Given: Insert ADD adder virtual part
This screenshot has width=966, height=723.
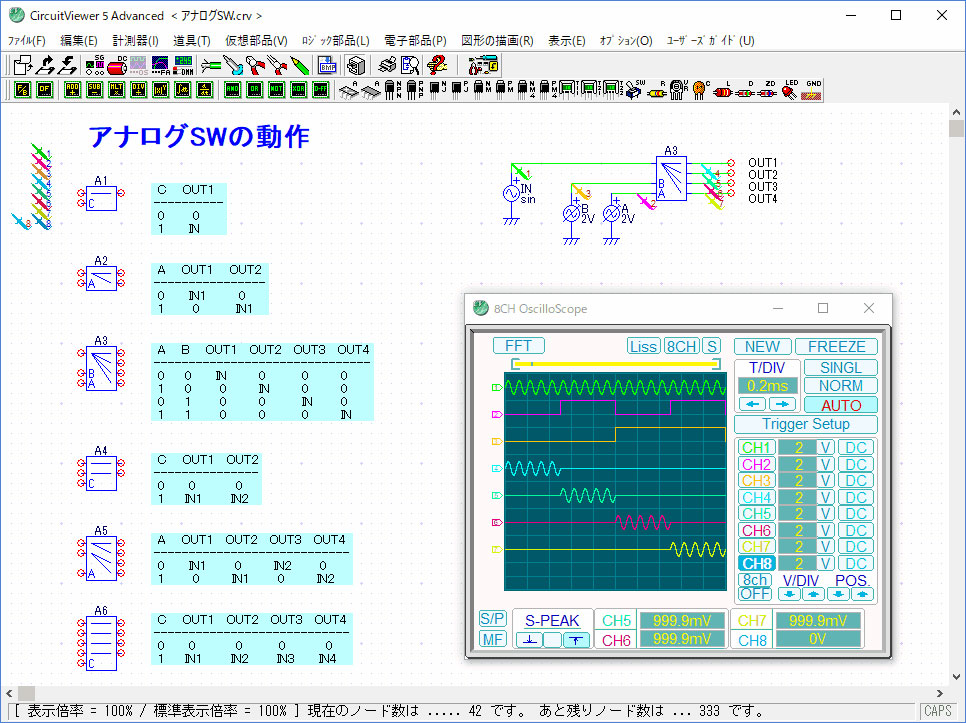Looking at the screenshot, I should (72, 90).
